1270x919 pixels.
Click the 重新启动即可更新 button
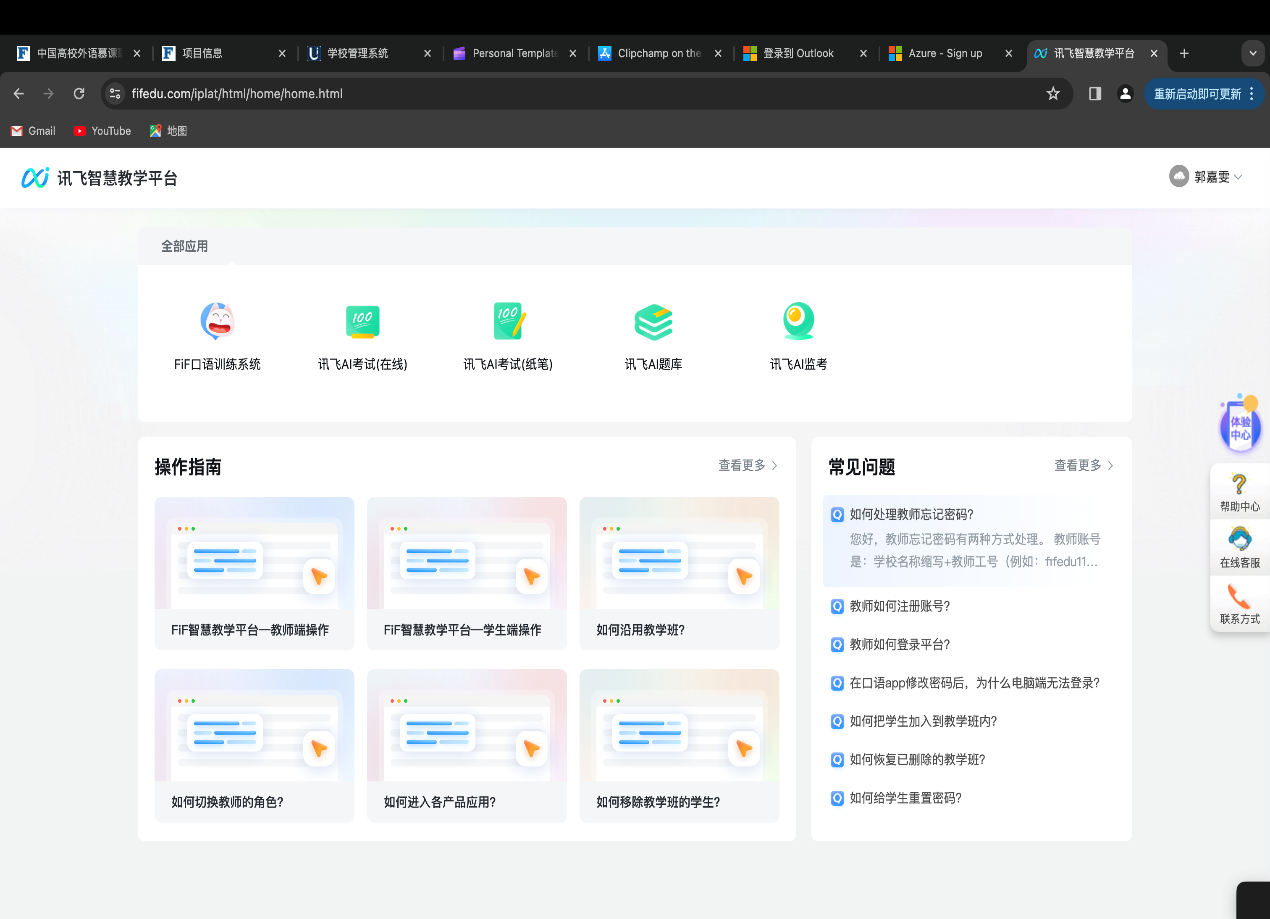point(1204,93)
